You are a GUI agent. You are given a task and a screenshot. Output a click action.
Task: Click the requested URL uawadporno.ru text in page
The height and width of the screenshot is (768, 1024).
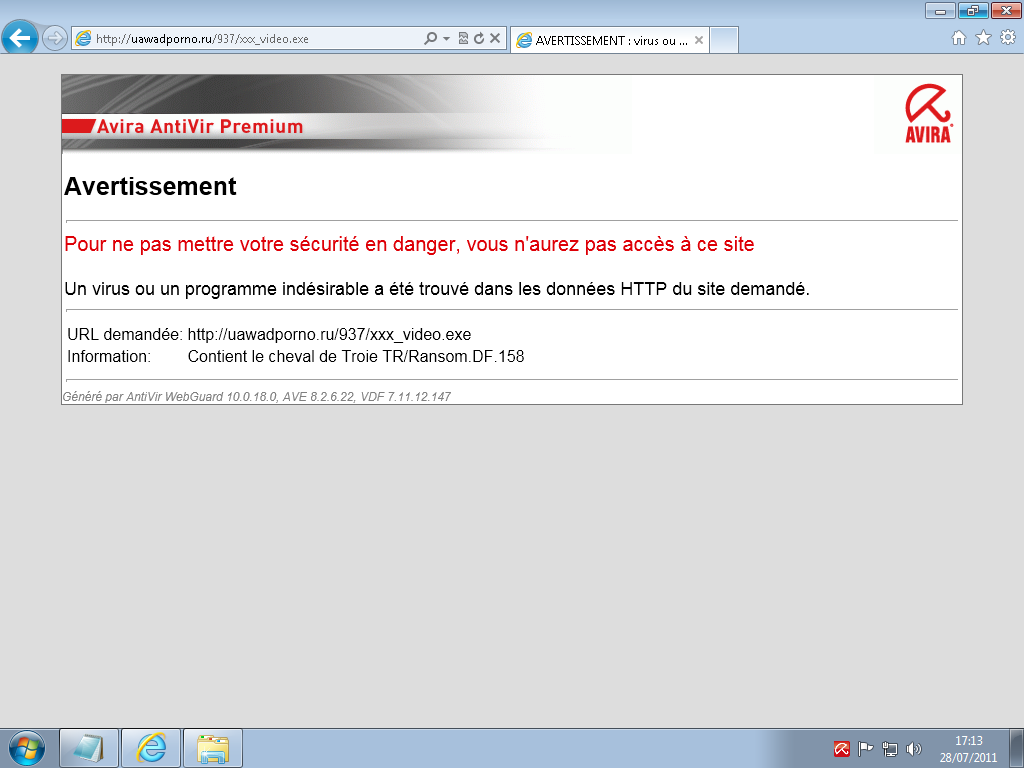329,334
